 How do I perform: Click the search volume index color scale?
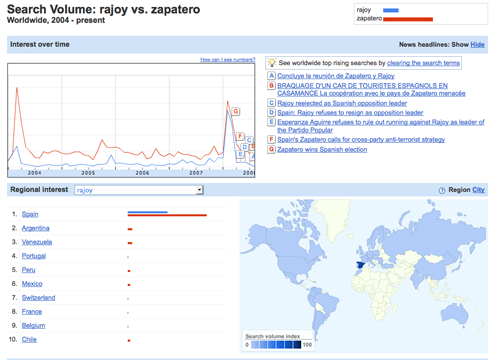click(x=276, y=345)
